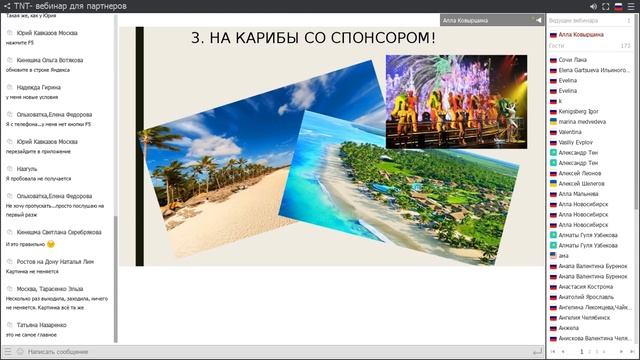Click chat message Я пробовала не получается
The image size is (640, 360).
38,178
